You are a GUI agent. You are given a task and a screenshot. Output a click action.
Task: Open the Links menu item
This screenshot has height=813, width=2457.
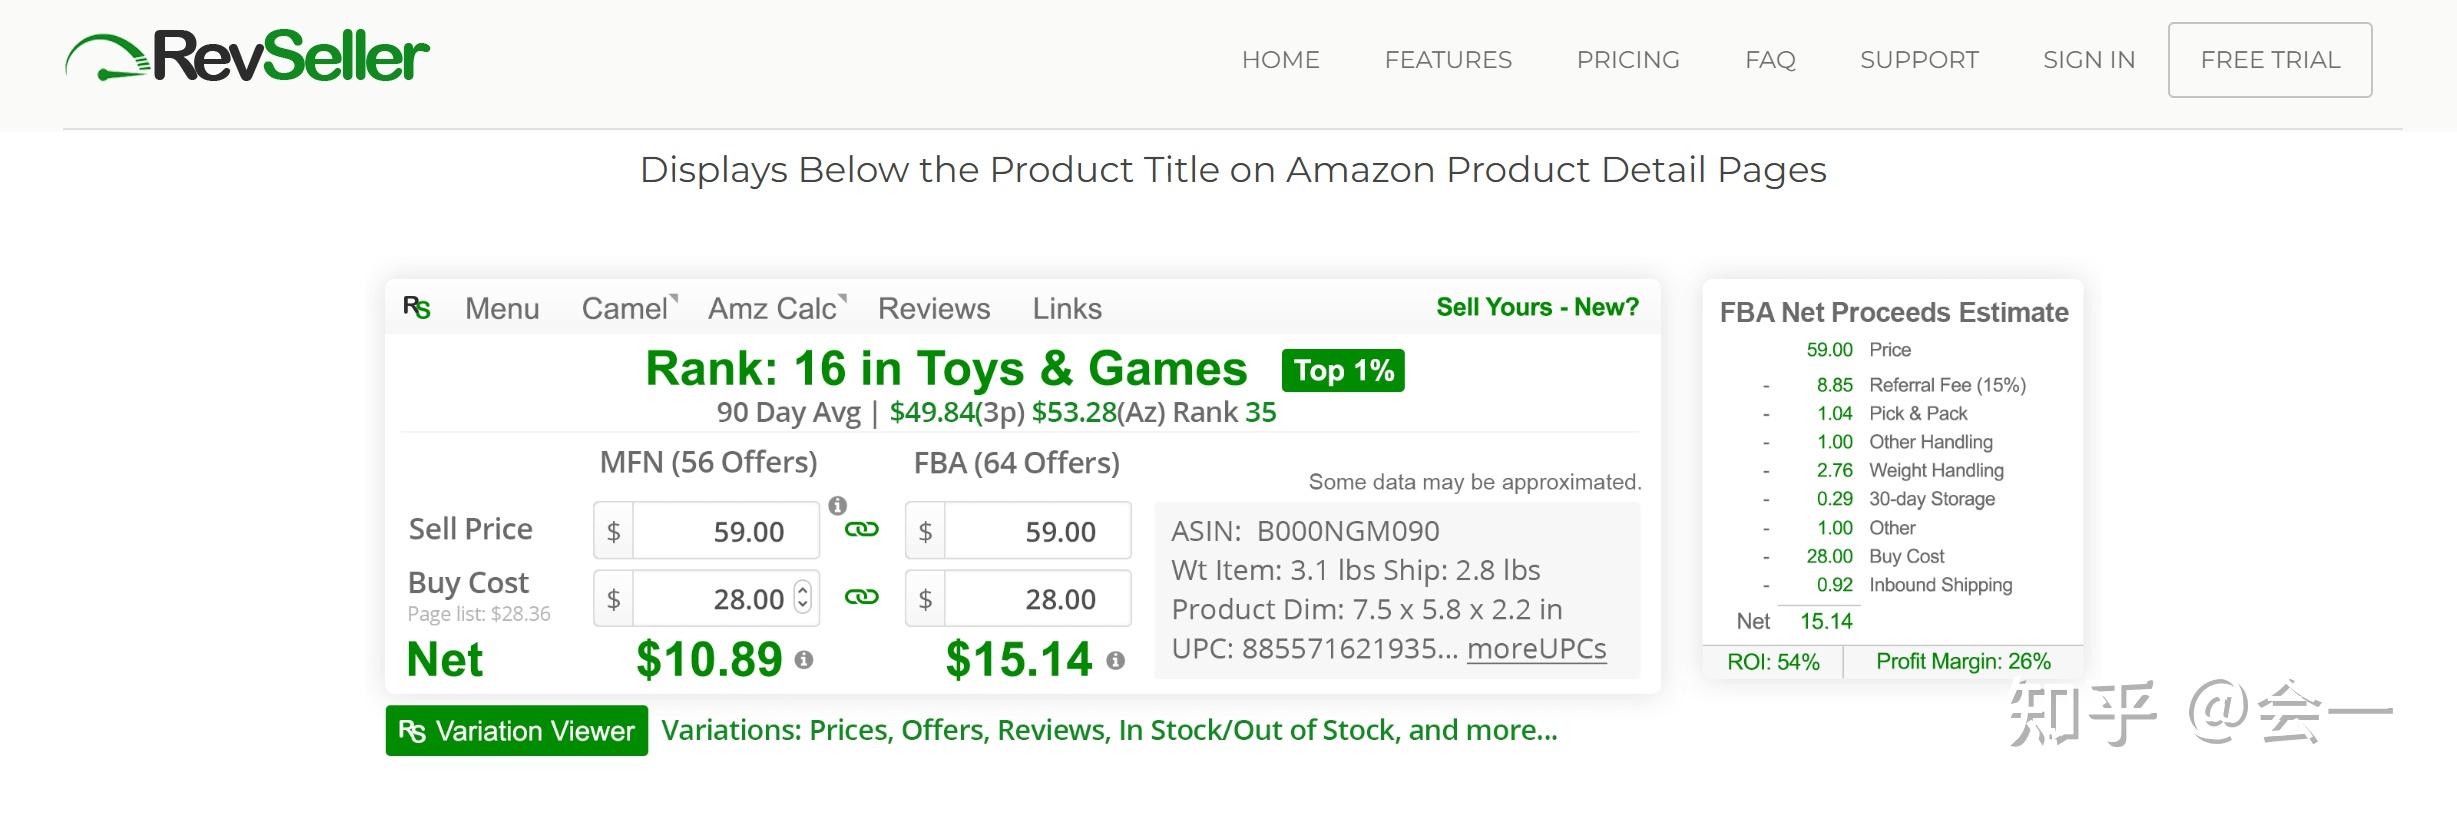pos(1067,308)
